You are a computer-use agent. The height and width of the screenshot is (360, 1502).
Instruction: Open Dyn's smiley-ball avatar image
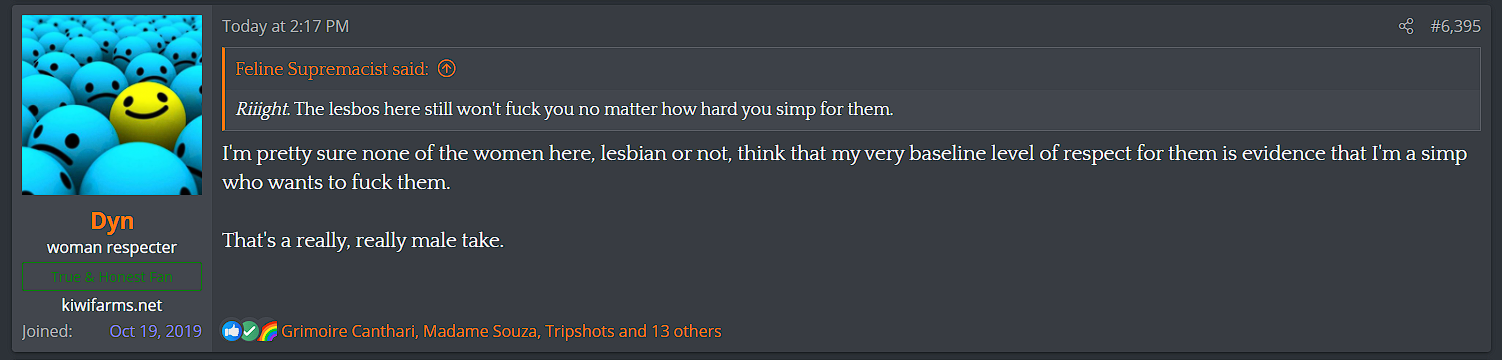tap(112, 106)
